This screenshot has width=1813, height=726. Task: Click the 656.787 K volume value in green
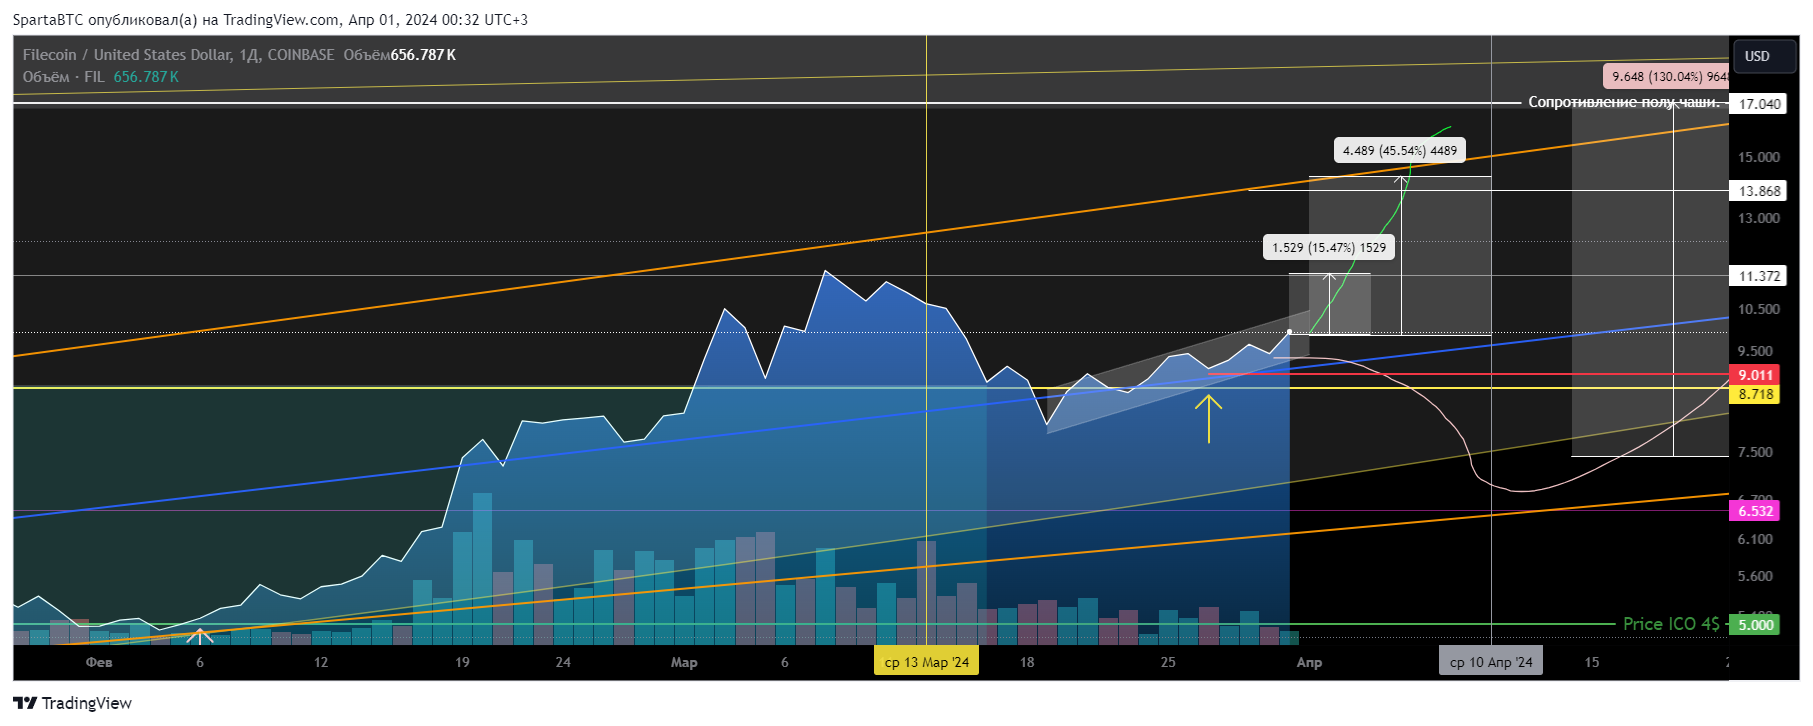(146, 77)
